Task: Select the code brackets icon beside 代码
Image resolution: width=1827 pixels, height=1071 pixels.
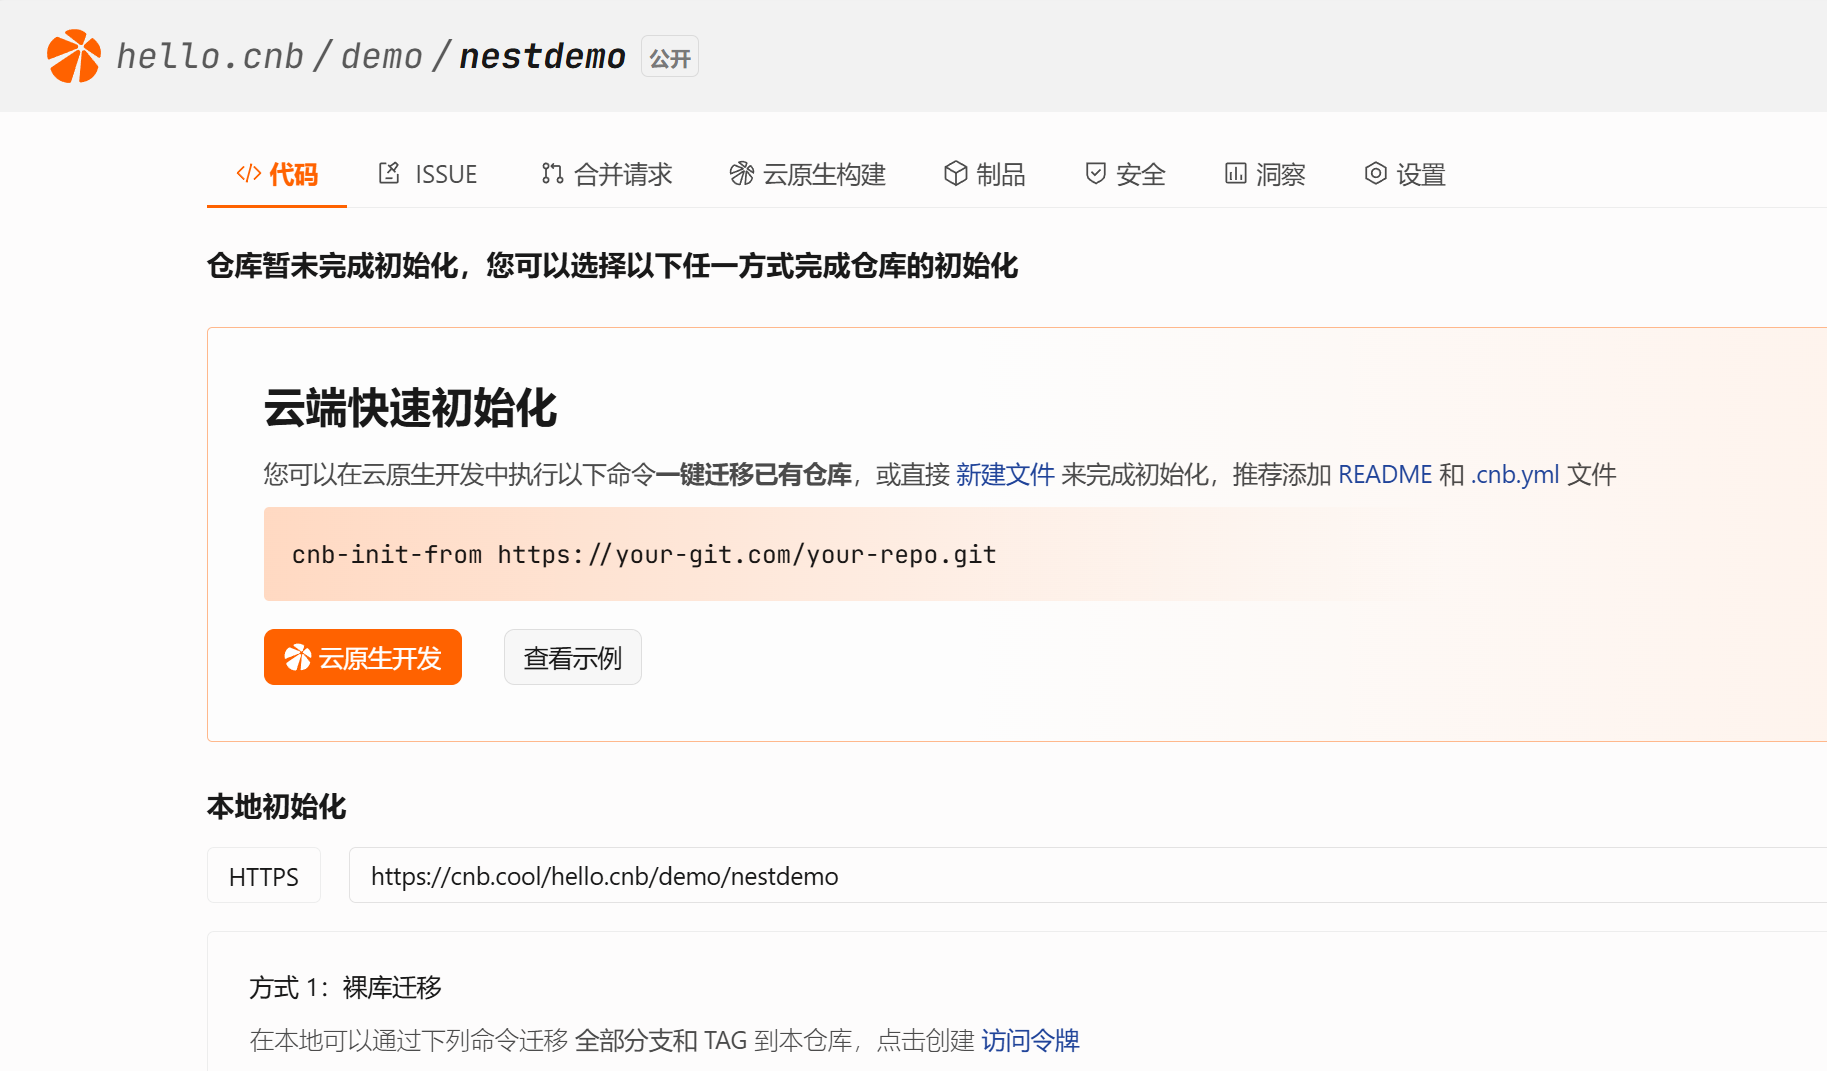Action: click(246, 173)
